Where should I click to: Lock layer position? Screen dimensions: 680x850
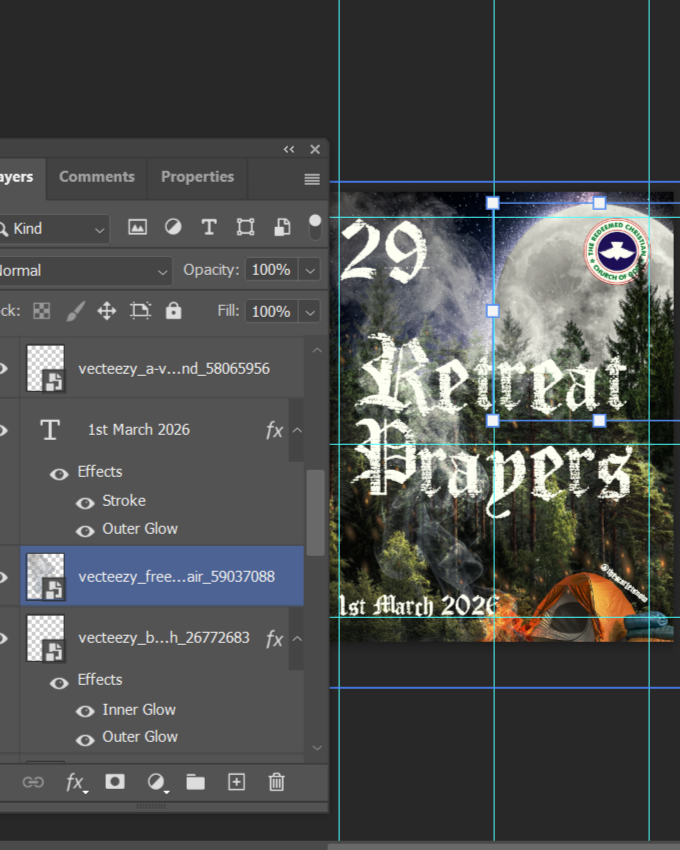tap(106, 311)
